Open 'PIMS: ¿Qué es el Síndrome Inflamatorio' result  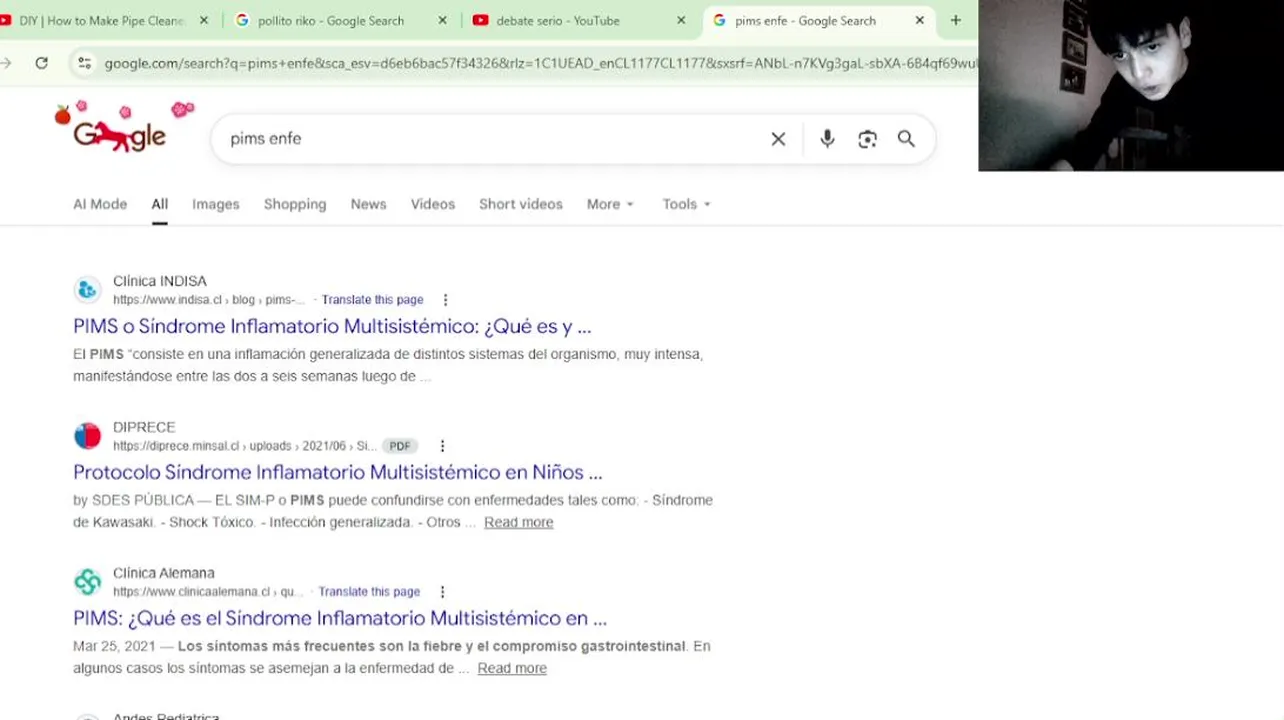pyautogui.click(x=340, y=618)
